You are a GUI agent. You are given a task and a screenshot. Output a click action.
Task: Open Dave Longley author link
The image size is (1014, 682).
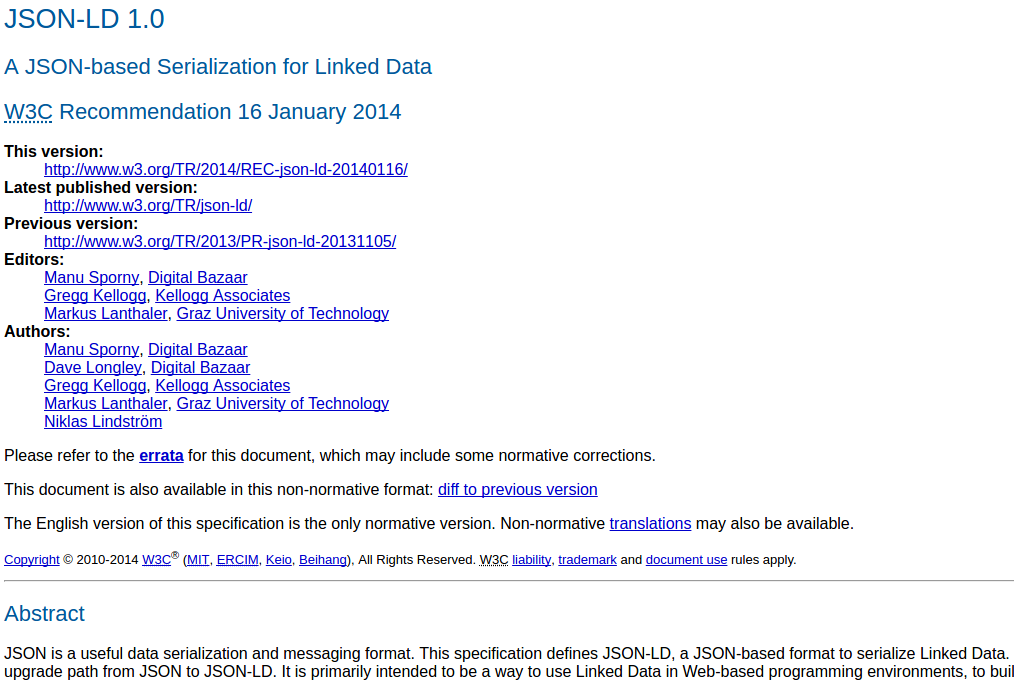92,368
